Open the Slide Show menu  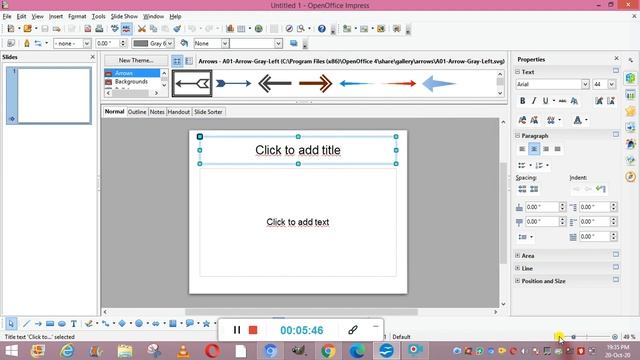tap(124, 16)
